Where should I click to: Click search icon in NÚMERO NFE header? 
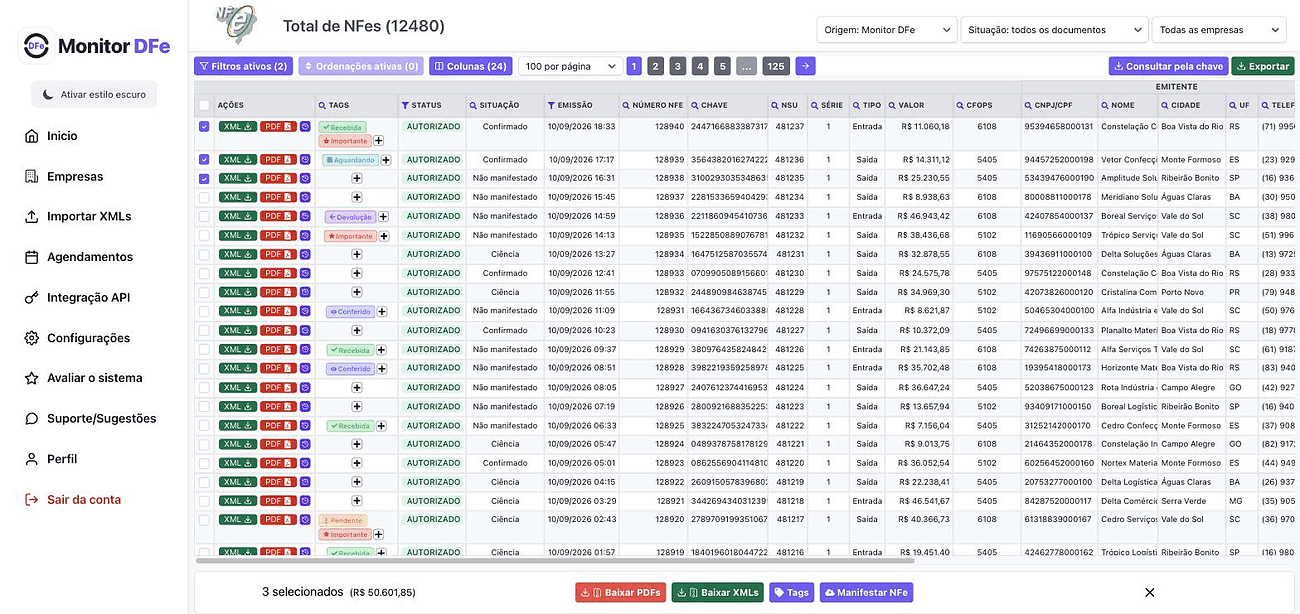(626, 105)
